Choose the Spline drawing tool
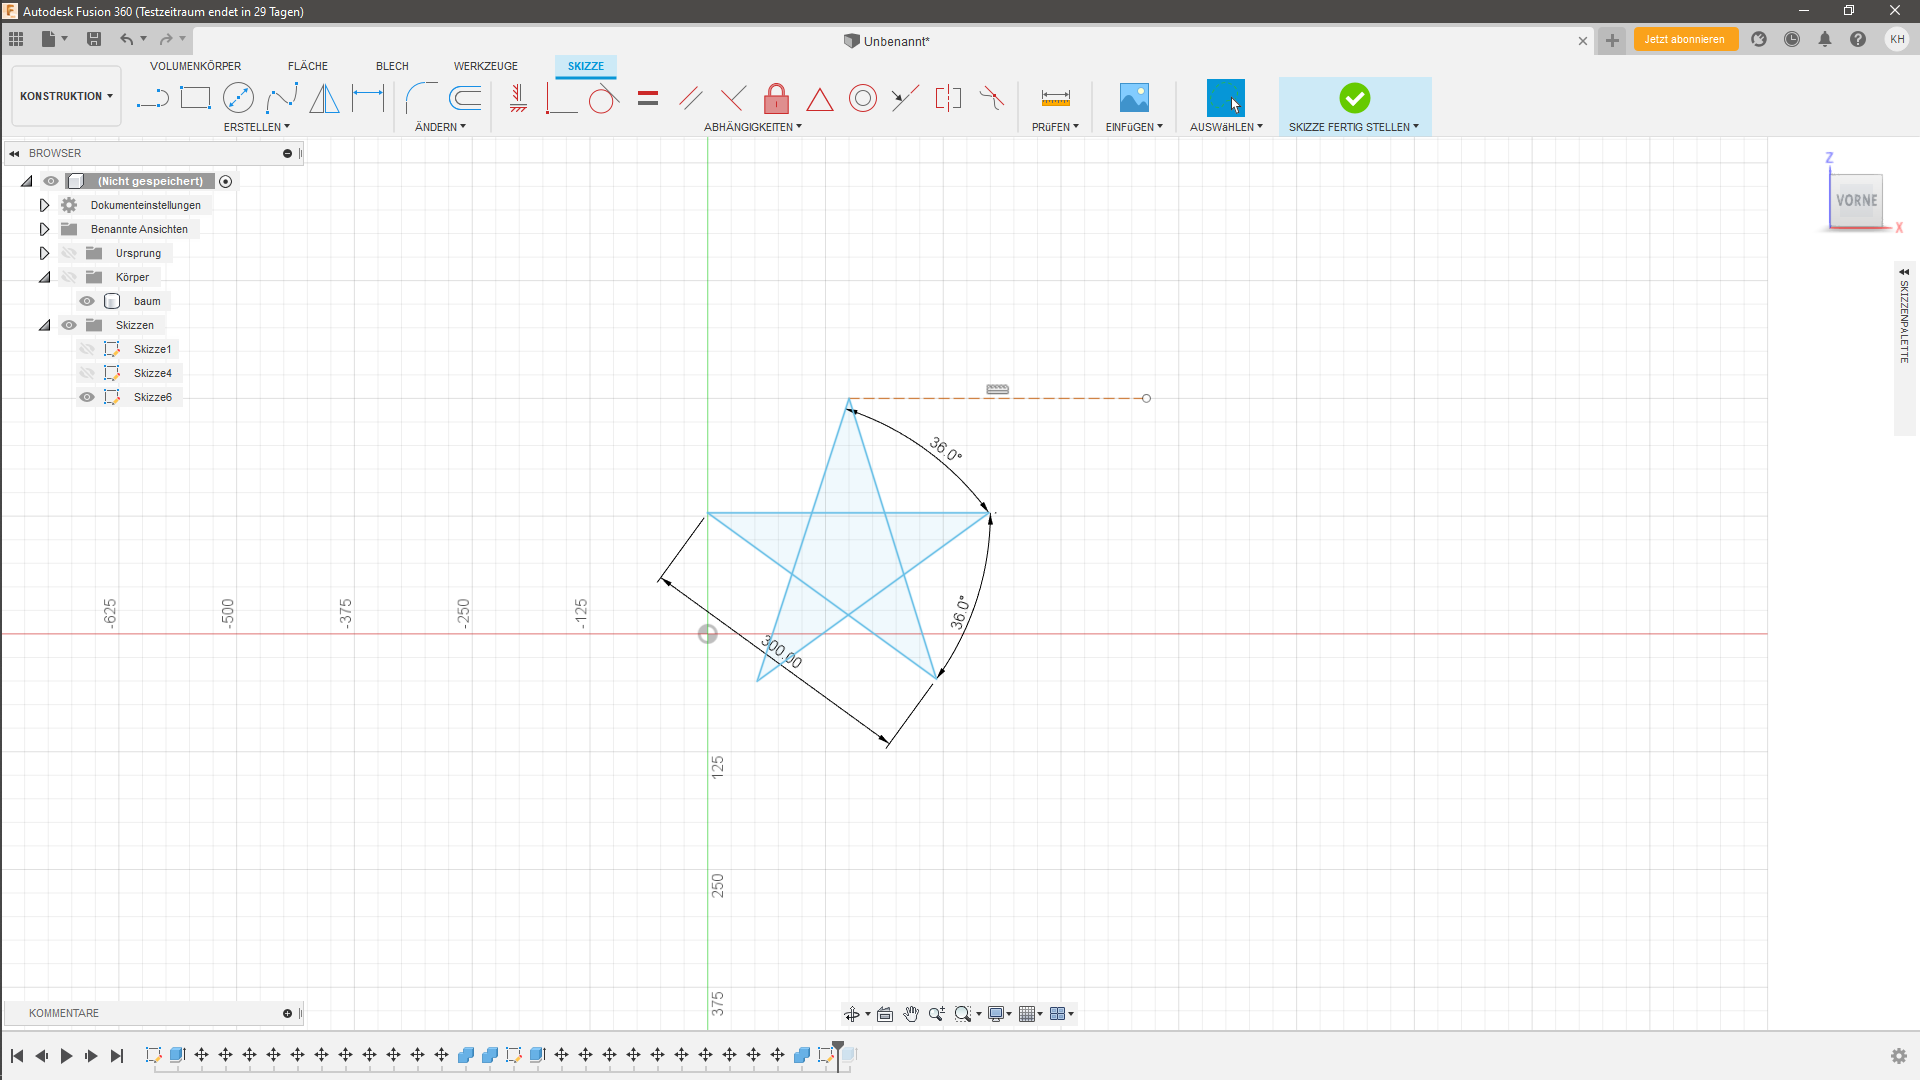 (x=283, y=98)
